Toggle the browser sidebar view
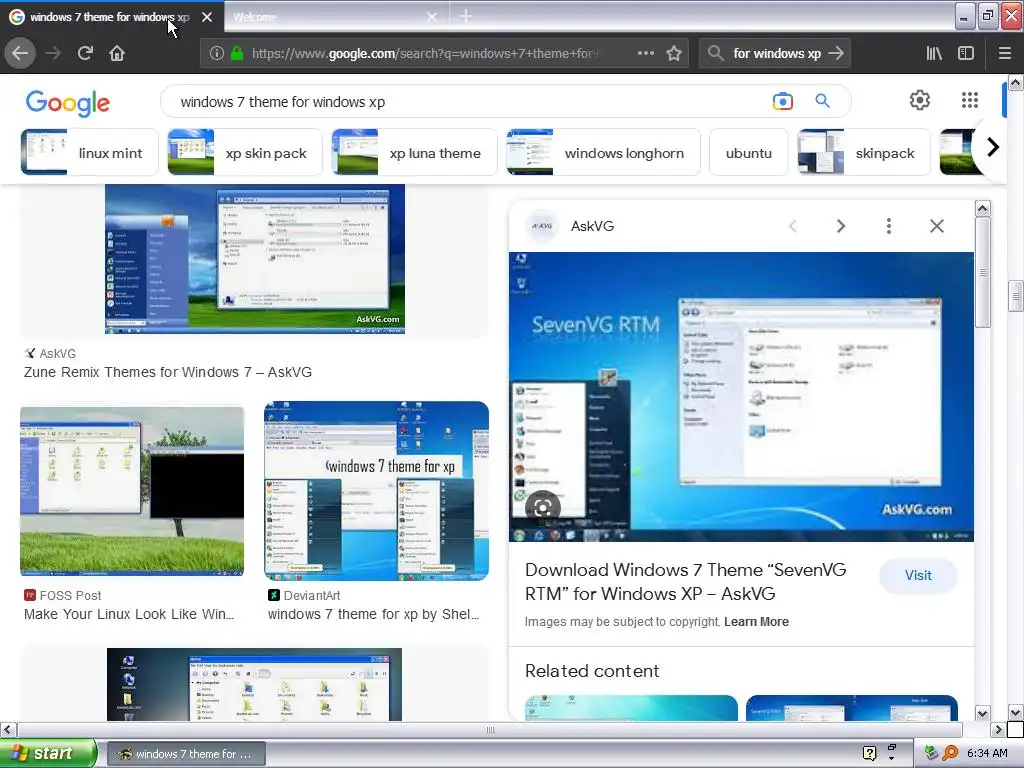1024x768 pixels. [x=966, y=54]
